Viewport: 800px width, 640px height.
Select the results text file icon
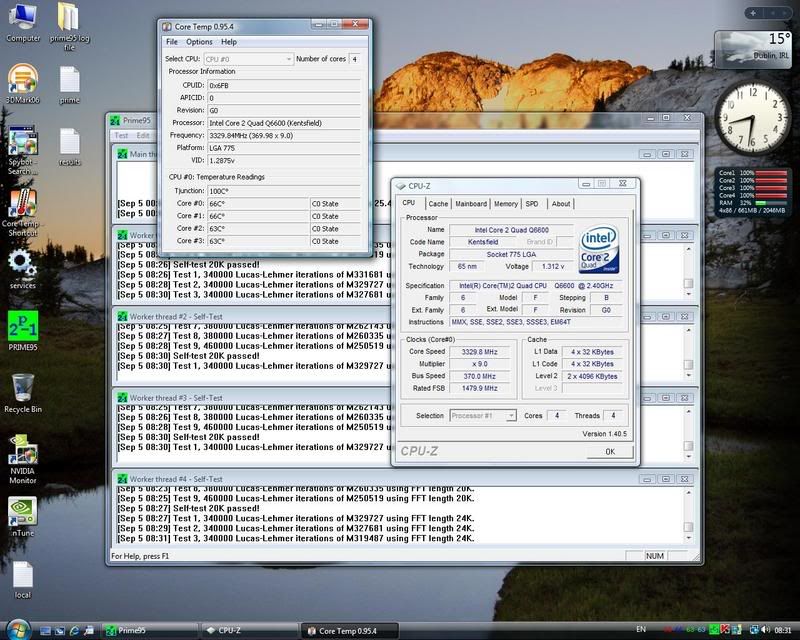tap(69, 147)
